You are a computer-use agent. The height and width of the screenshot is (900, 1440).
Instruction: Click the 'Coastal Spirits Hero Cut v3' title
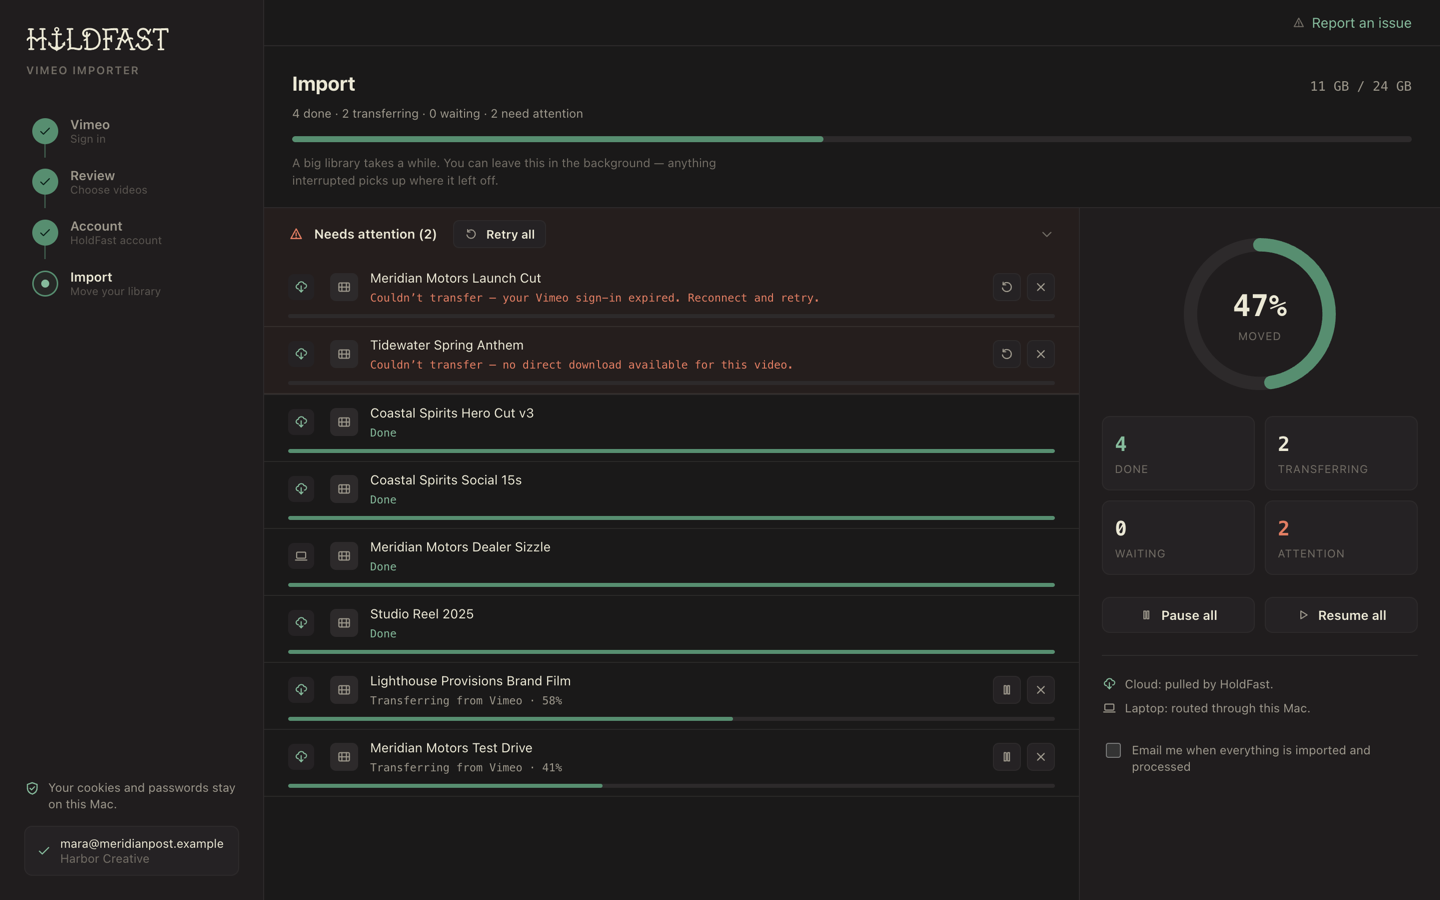pos(452,413)
